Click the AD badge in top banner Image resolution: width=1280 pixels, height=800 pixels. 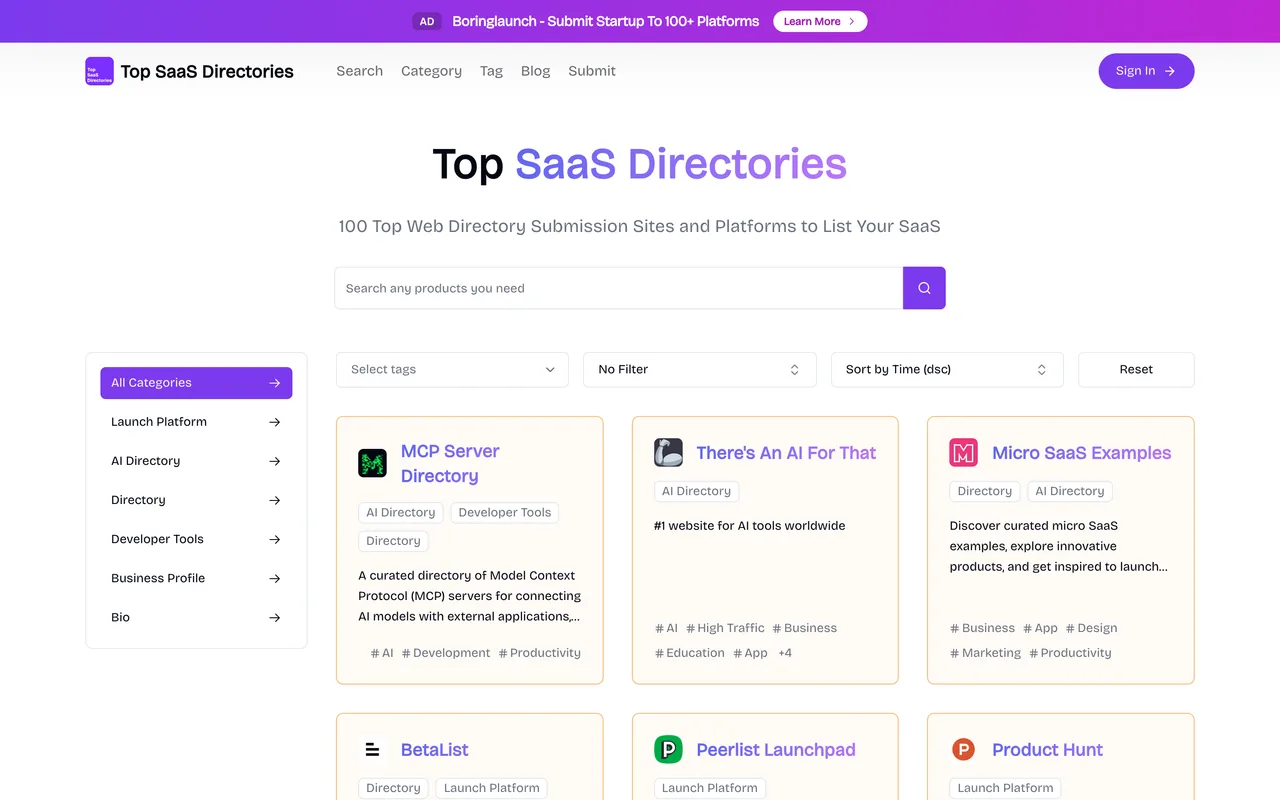tap(427, 21)
